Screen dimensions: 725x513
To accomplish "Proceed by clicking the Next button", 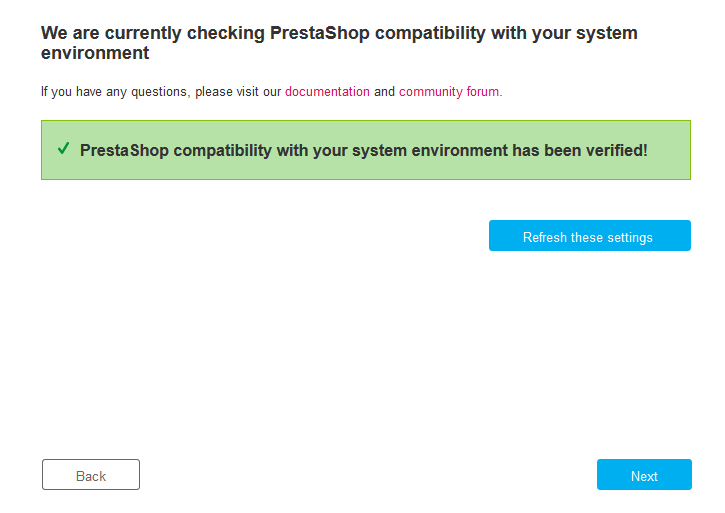I will coord(644,475).
